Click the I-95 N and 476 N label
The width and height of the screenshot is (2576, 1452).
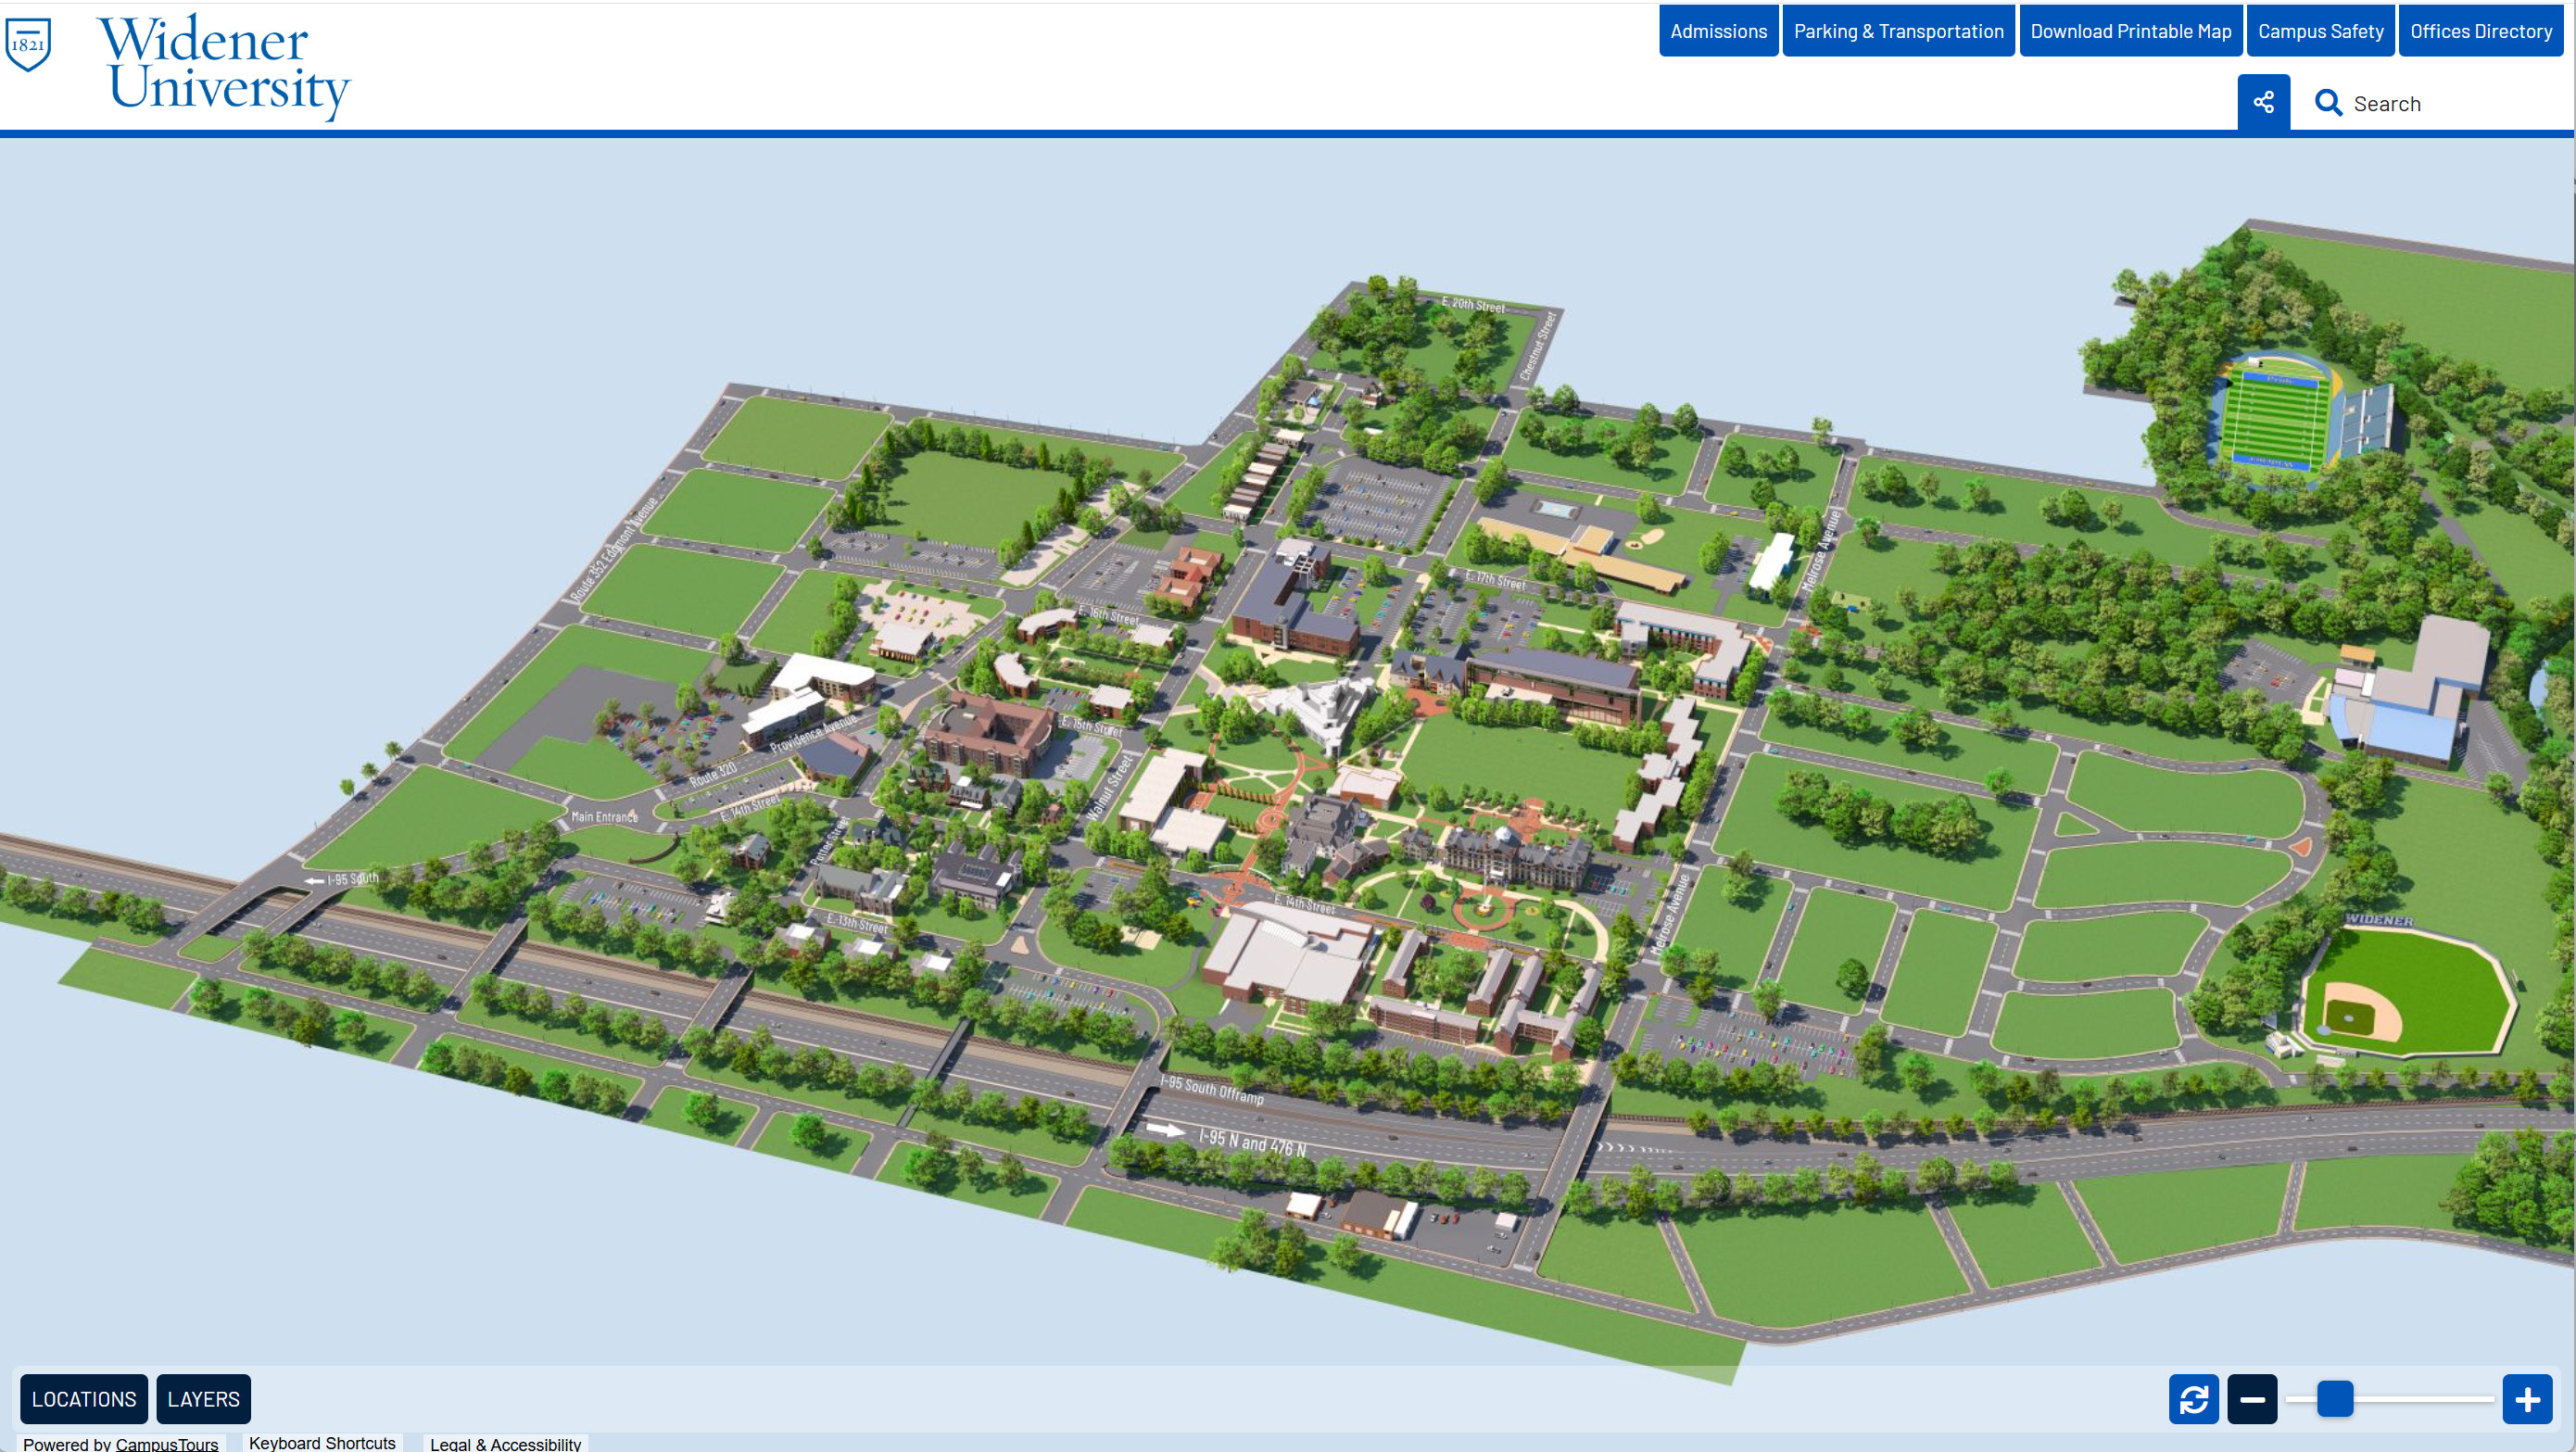[x=1252, y=1142]
